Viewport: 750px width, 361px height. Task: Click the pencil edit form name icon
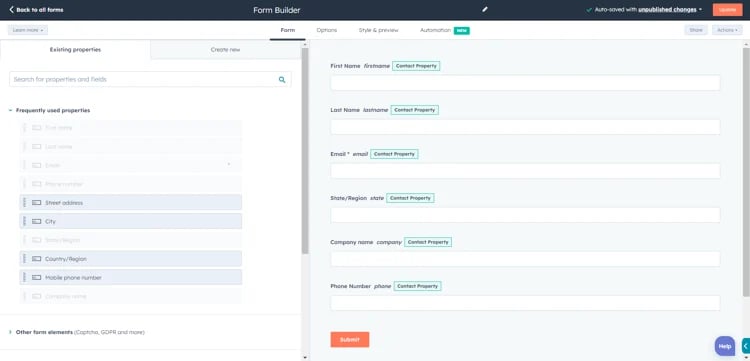point(485,9)
